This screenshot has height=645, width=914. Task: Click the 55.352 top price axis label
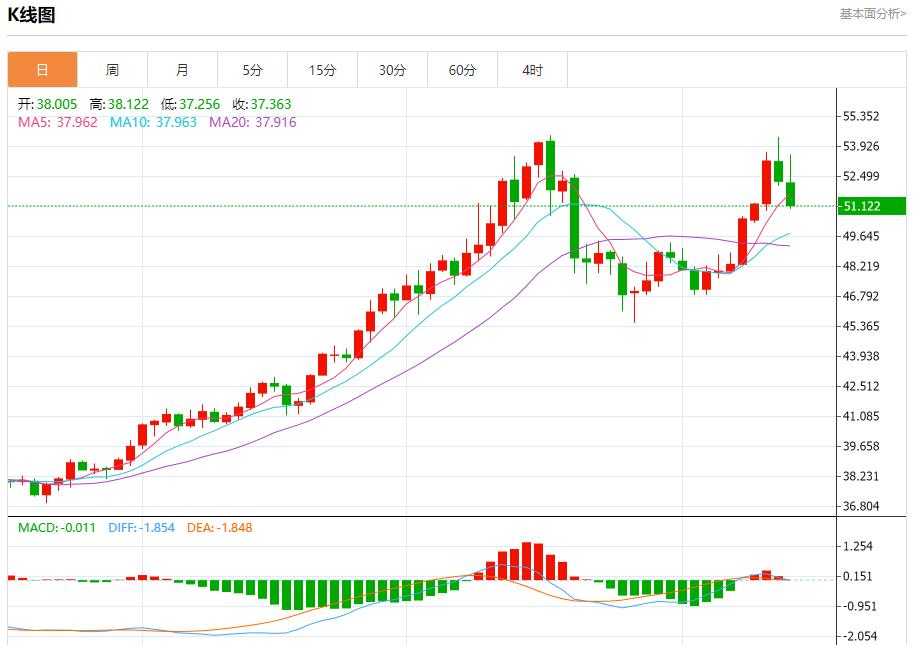[x=861, y=116]
